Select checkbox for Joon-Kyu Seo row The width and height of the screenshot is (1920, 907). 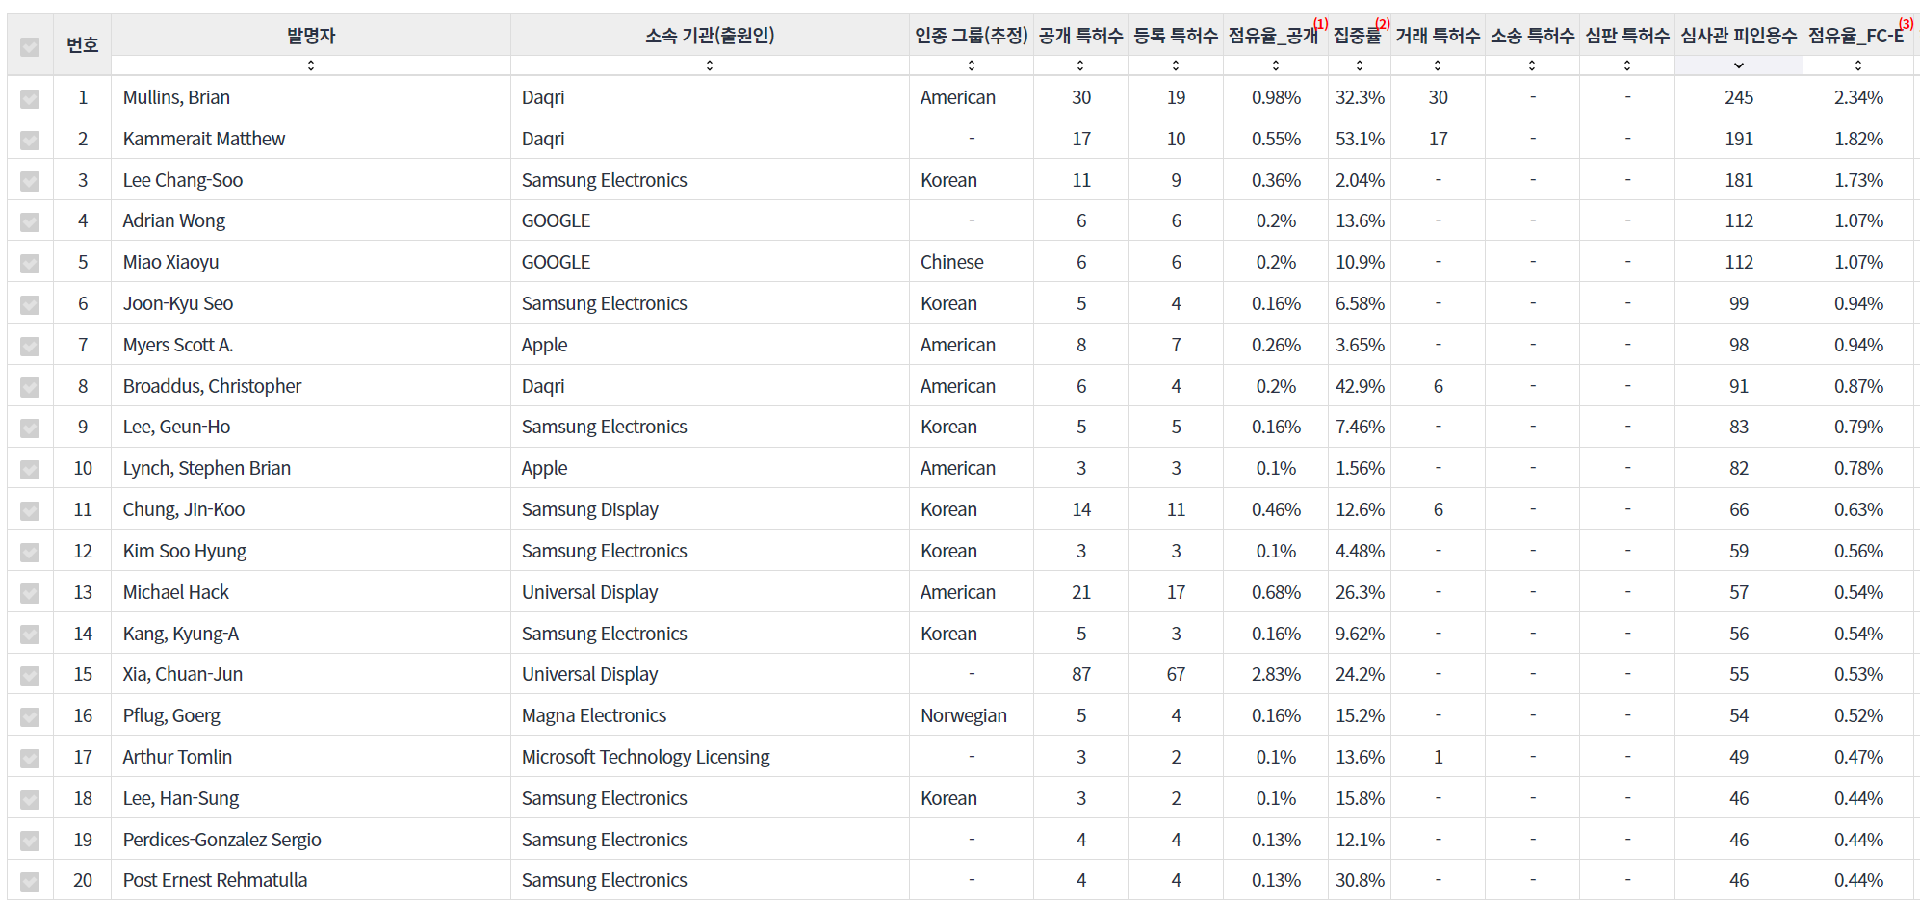[x=30, y=305]
